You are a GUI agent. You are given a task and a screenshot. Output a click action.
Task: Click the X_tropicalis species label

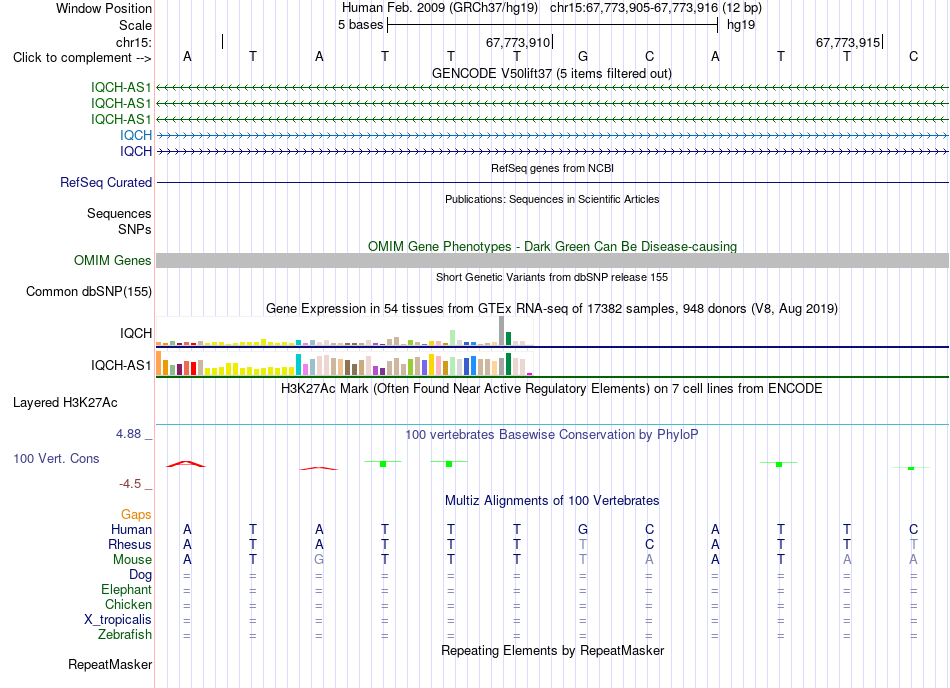(x=118, y=620)
